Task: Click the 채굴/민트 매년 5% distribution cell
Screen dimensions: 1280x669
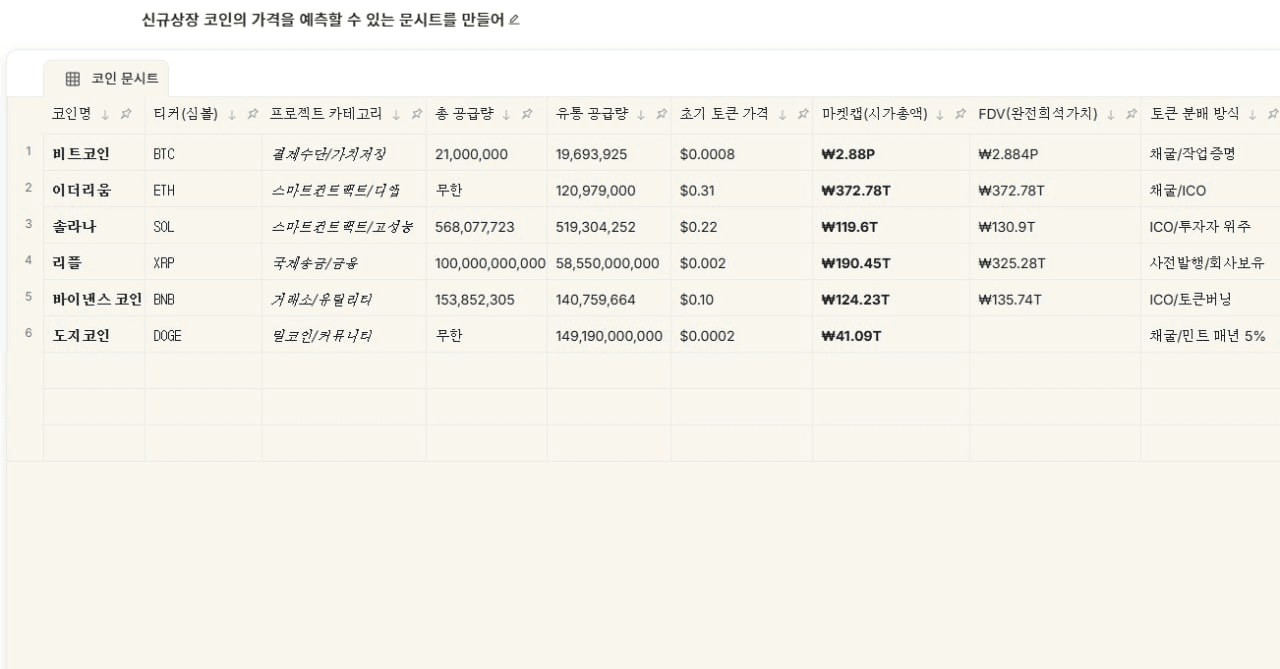Action: (1210, 334)
